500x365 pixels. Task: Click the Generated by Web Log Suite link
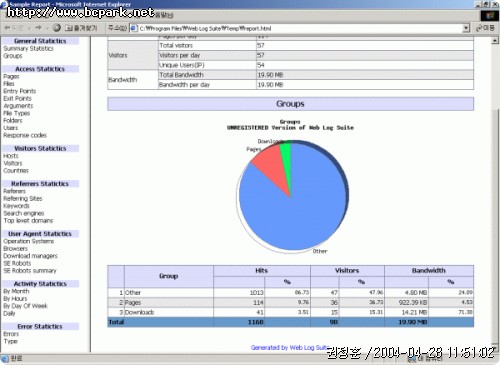click(290, 348)
